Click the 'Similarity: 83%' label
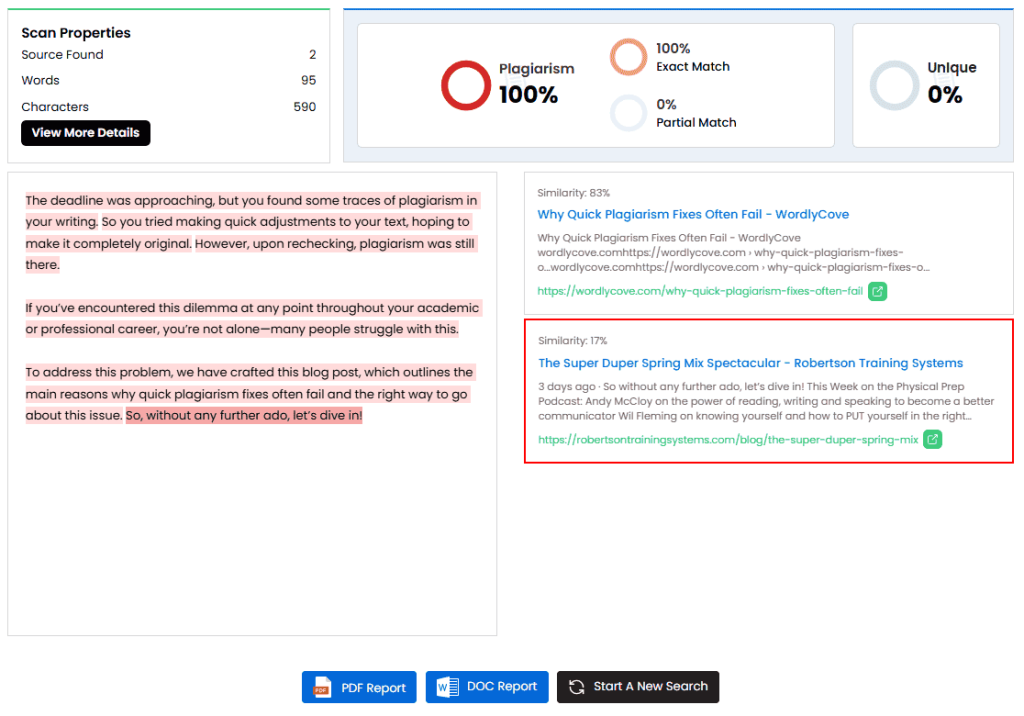Image resolution: width=1024 pixels, height=716 pixels. pos(573,192)
